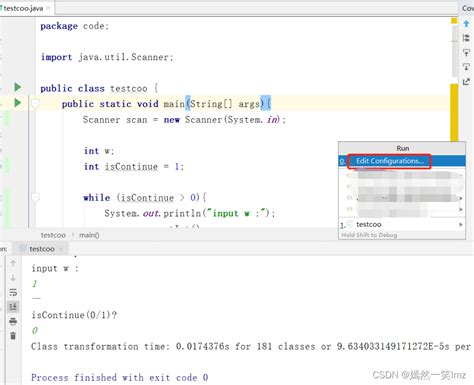Clear console output with trash icon
The image size is (474, 385).
coord(13,336)
